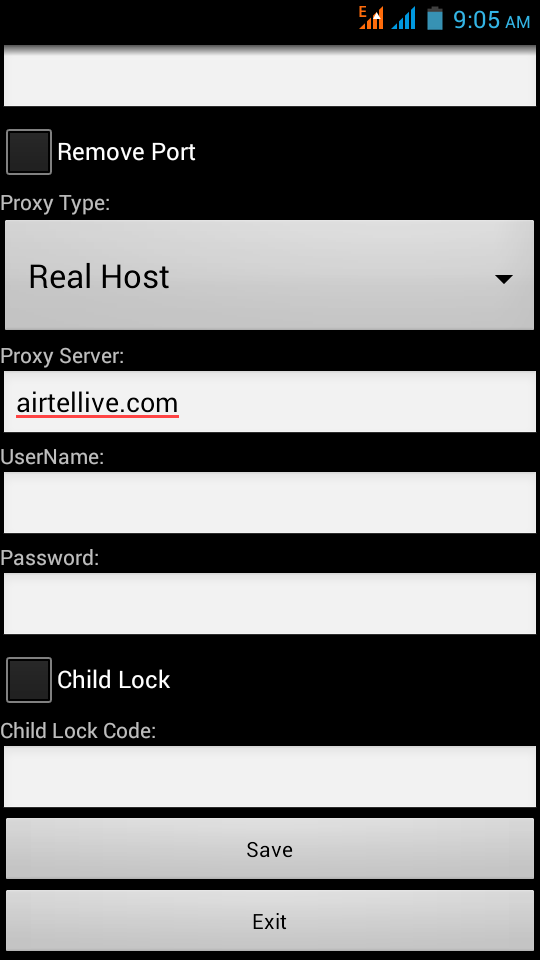Save the proxy settings
Image resolution: width=540 pixels, height=960 pixels.
click(x=269, y=849)
